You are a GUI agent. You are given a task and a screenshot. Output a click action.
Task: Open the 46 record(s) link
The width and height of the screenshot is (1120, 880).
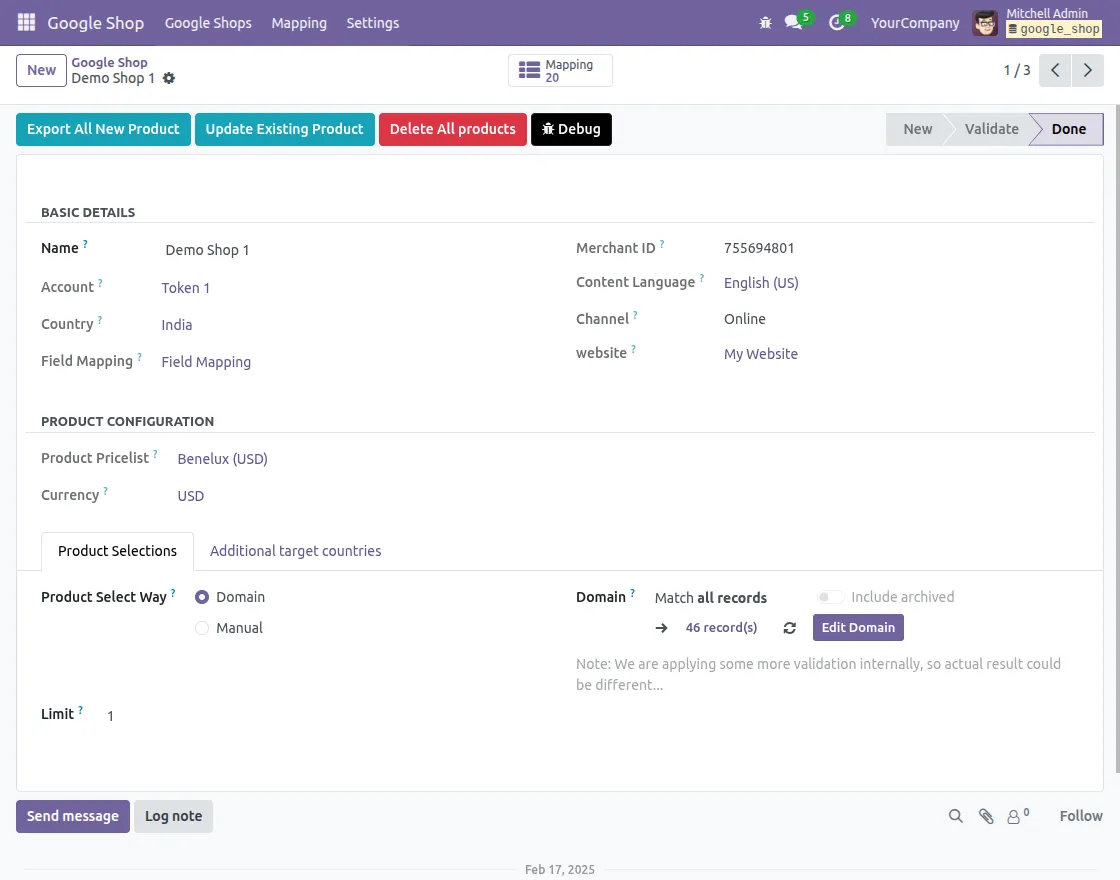(721, 627)
